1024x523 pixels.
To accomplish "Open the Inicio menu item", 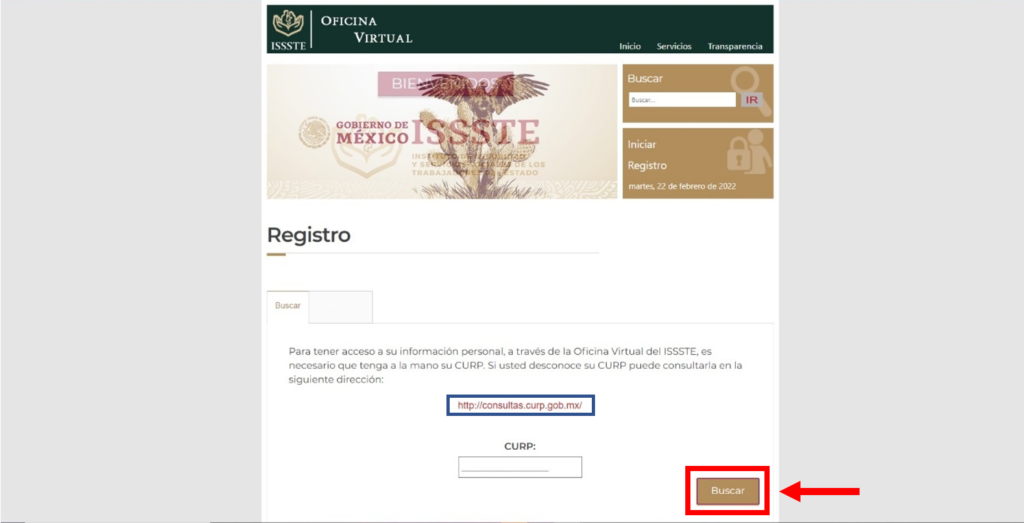I will pyautogui.click(x=630, y=46).
